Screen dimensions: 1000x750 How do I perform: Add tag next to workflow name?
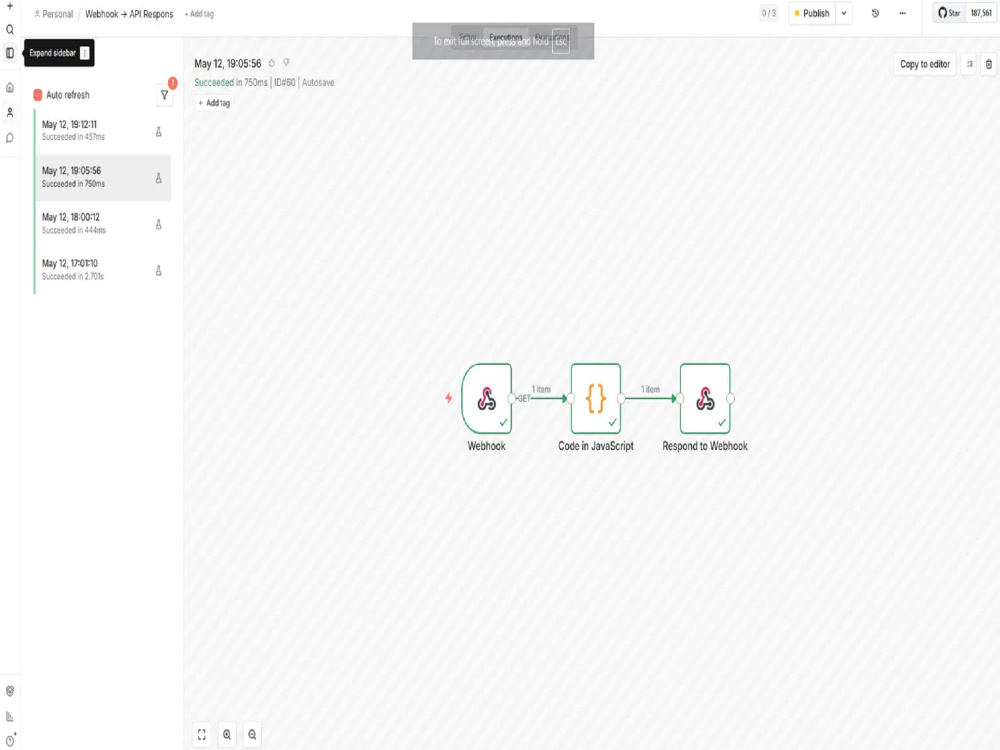(x=199, y=14)
